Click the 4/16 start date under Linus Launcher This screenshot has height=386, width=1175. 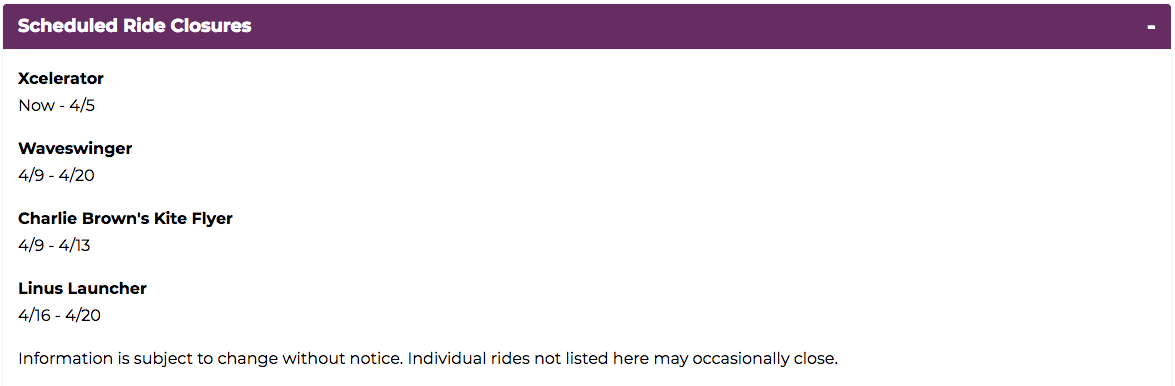pyautogui.click(x=34, y=315)
